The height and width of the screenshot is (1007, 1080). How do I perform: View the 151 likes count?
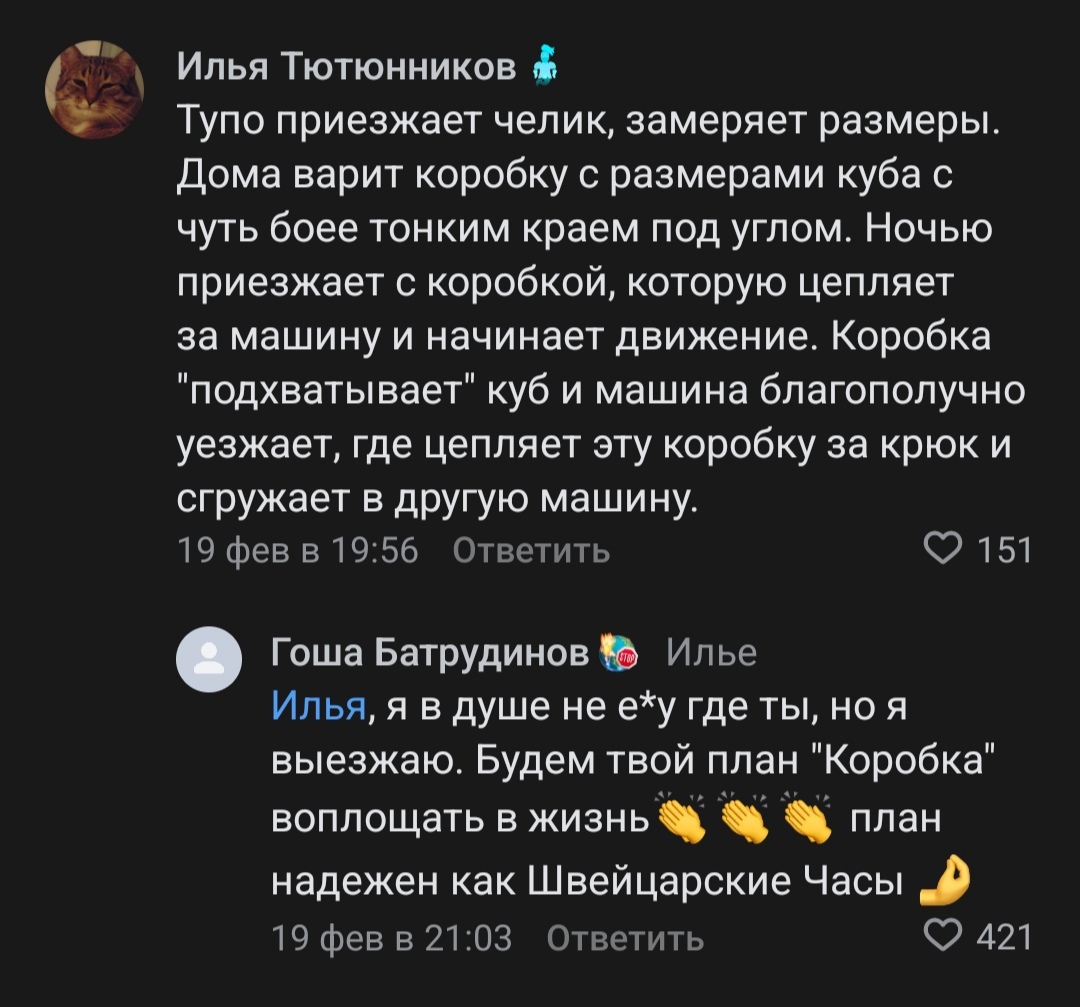click(1005, 550)
